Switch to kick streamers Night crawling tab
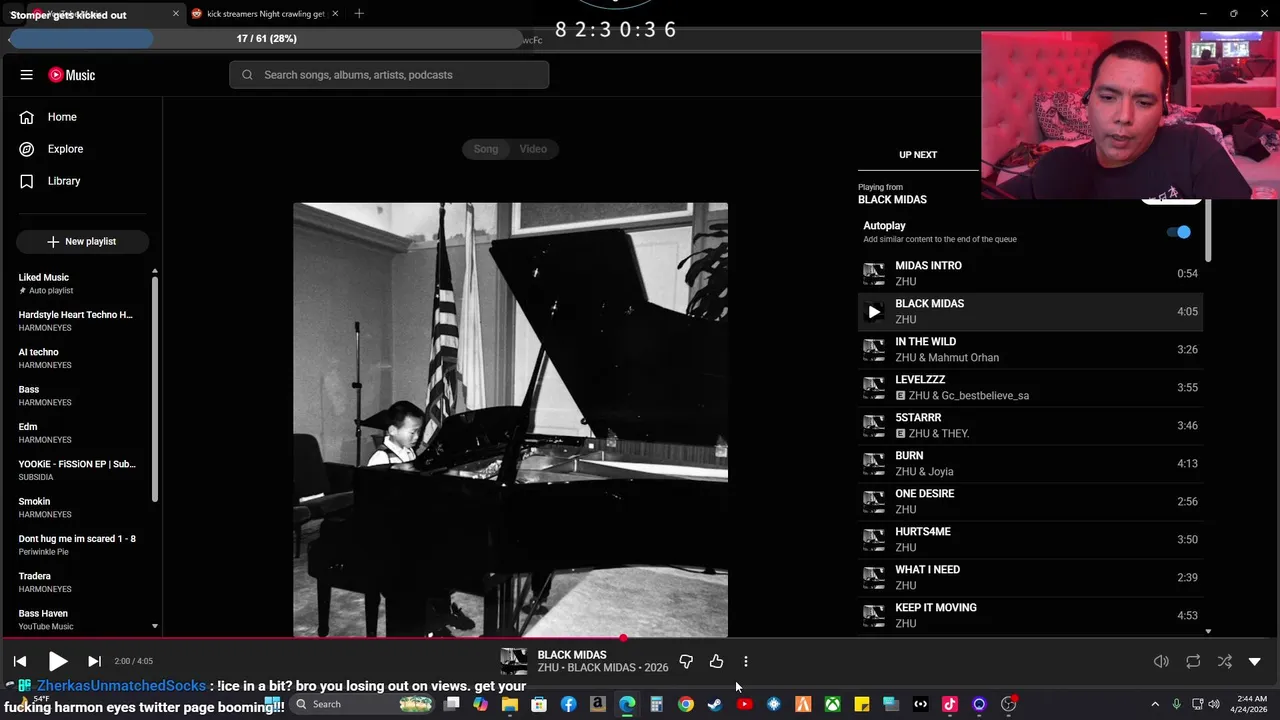1280x720 pixels. coord(263,14)
